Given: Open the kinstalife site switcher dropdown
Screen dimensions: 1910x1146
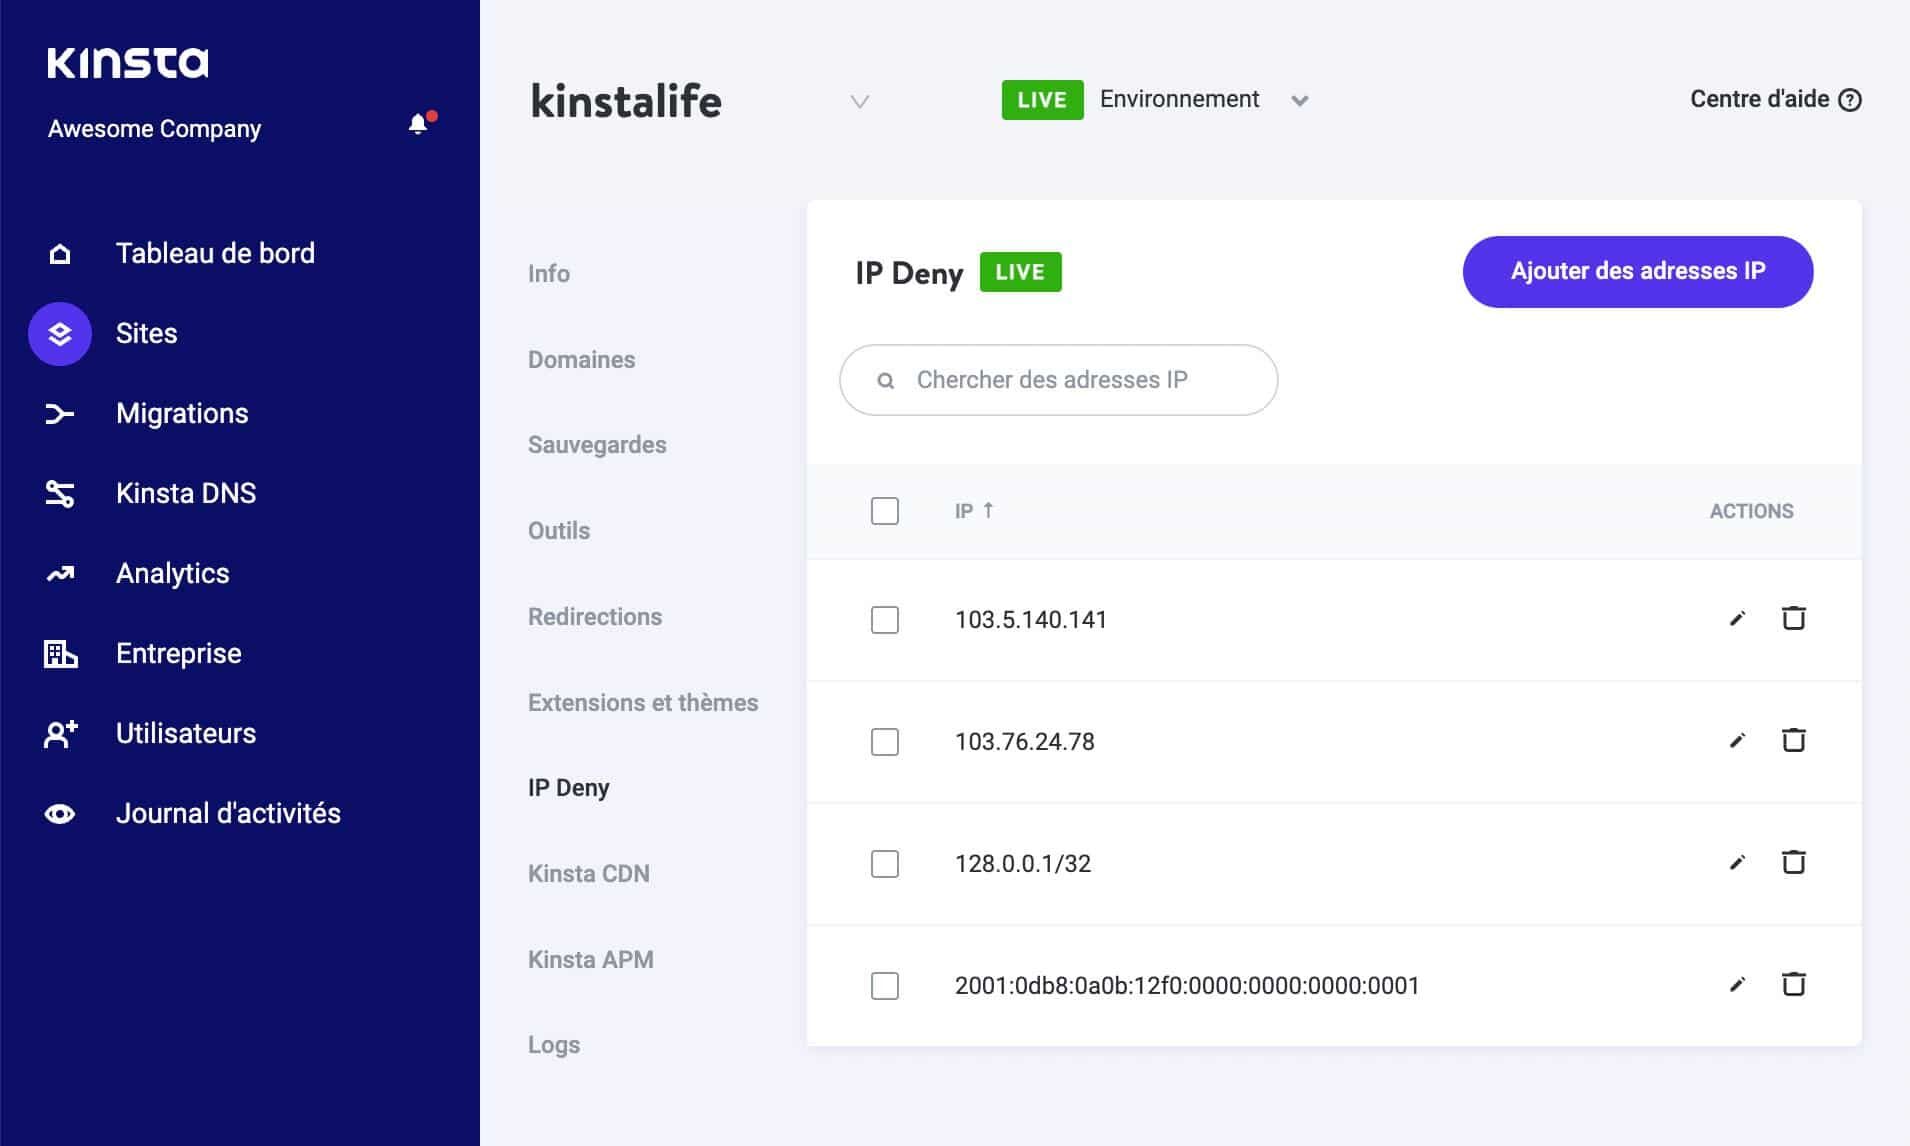Looking at the screenshot, I should (858, 101).
